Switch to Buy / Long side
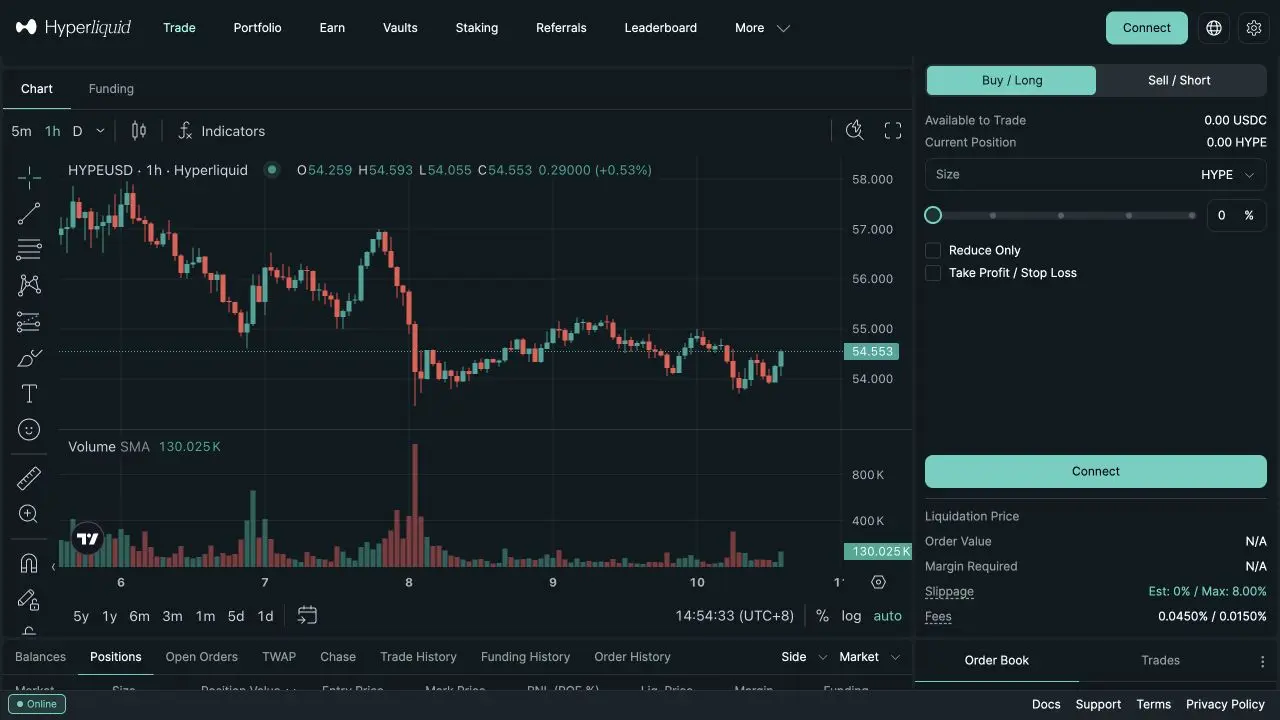Viewport: 1280px width, 720px height. [1011, 80]
